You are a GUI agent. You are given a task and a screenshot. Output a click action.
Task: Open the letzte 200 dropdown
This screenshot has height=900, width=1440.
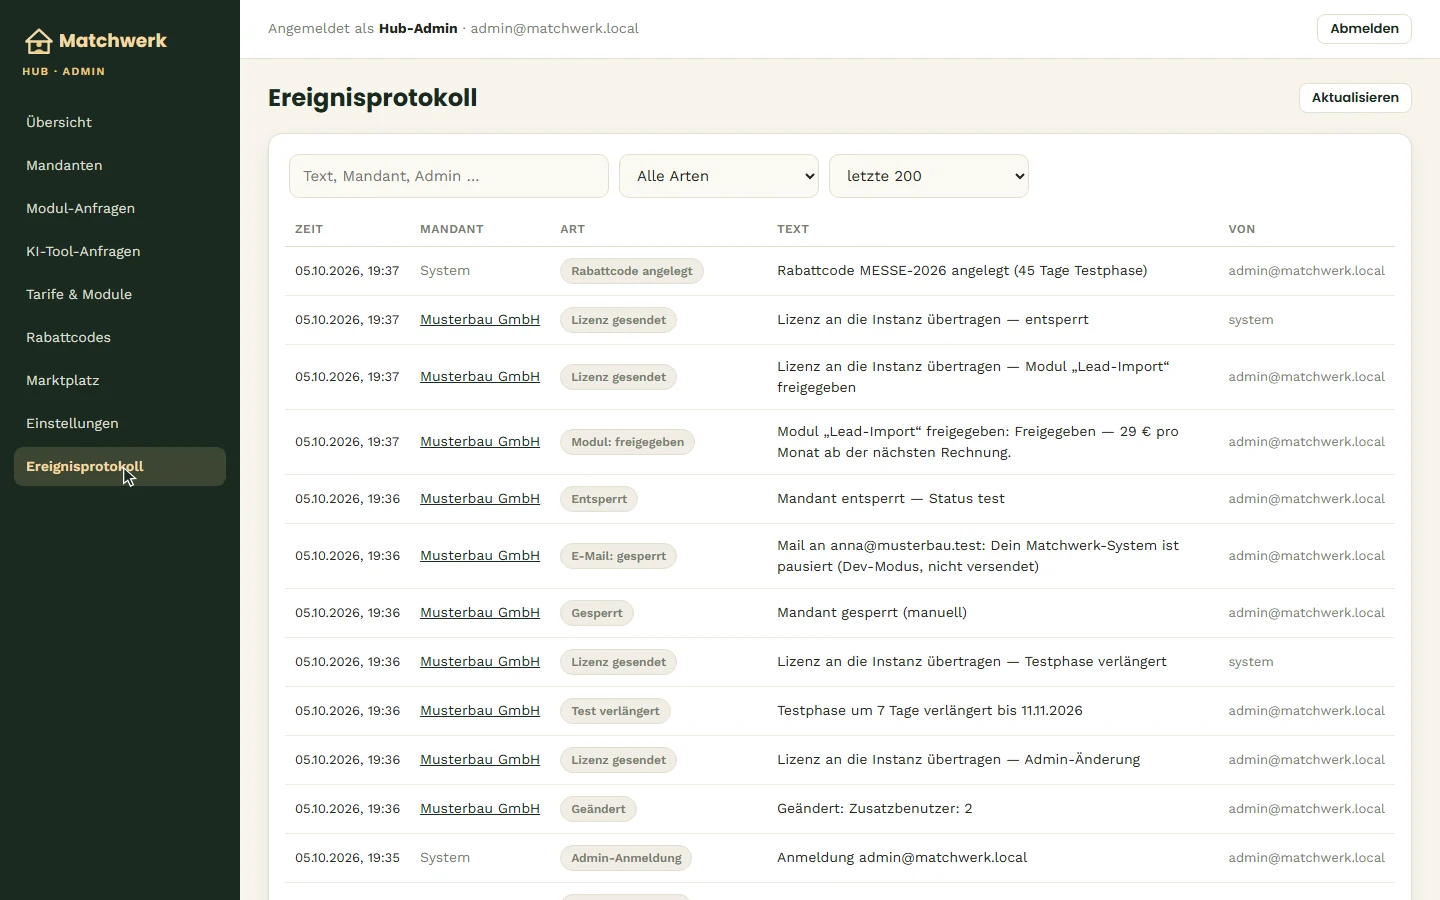click(x=929, y=176)
